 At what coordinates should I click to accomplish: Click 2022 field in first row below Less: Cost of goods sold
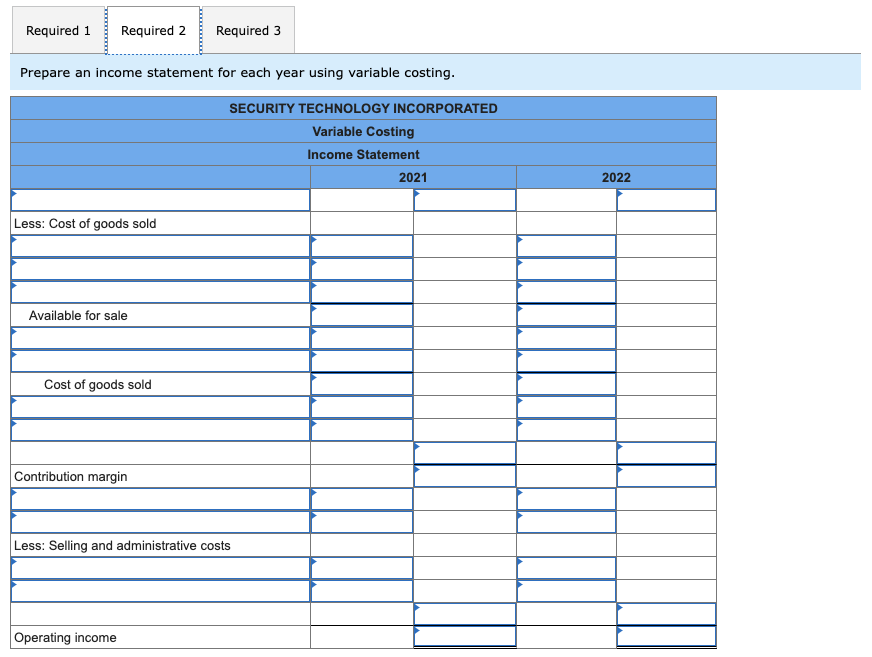[566, 246]
